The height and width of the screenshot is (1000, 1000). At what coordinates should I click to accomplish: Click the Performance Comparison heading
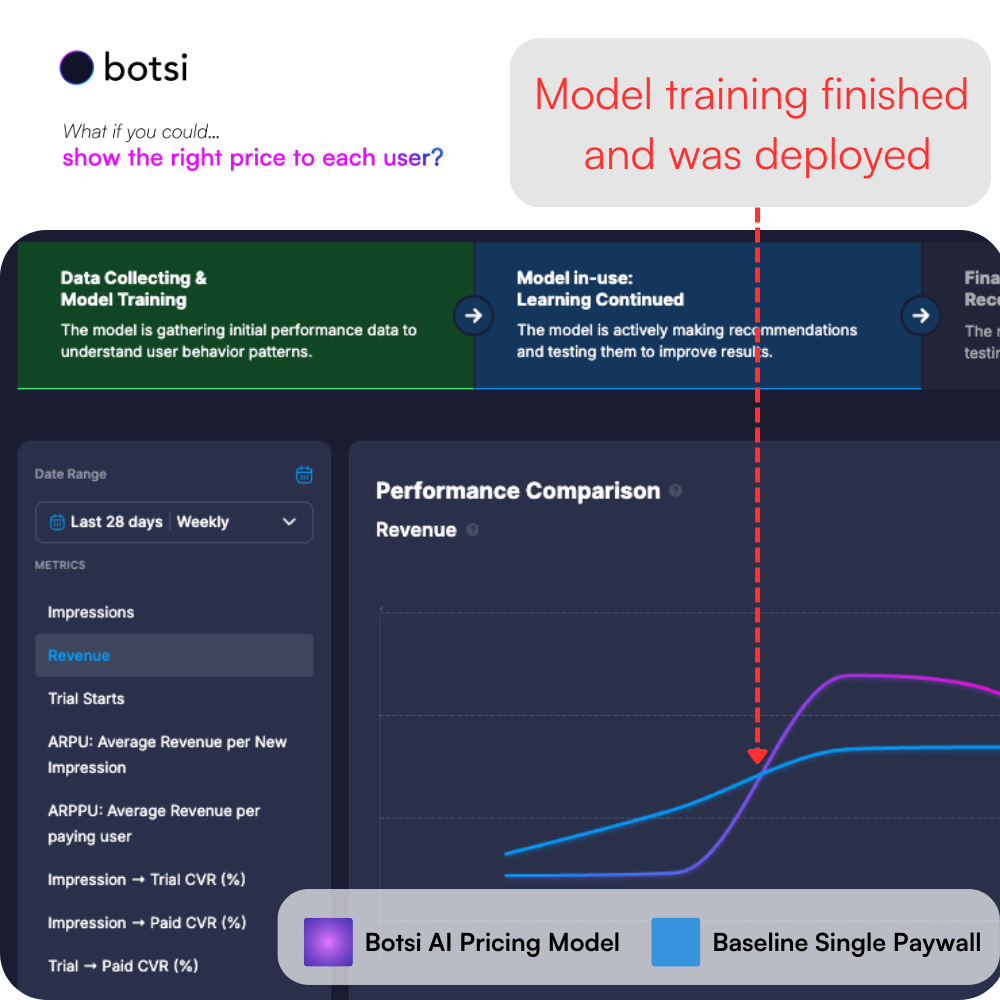coord(518,490)
